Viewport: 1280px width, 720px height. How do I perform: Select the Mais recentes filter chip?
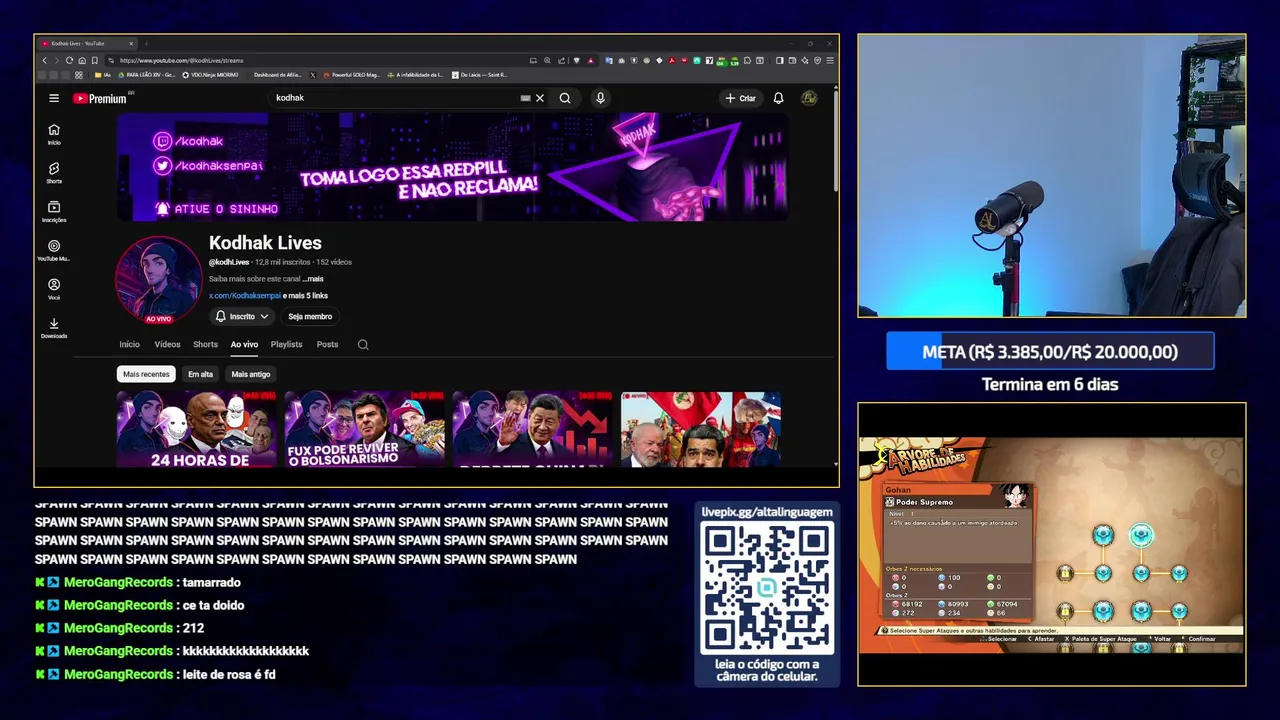(x=146, y=374)
